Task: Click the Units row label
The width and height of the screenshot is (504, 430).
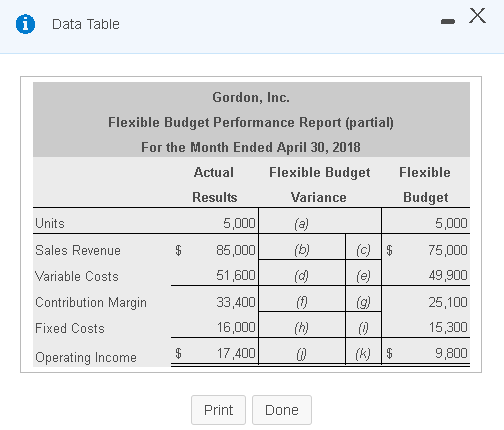Action: click(50, 223)
